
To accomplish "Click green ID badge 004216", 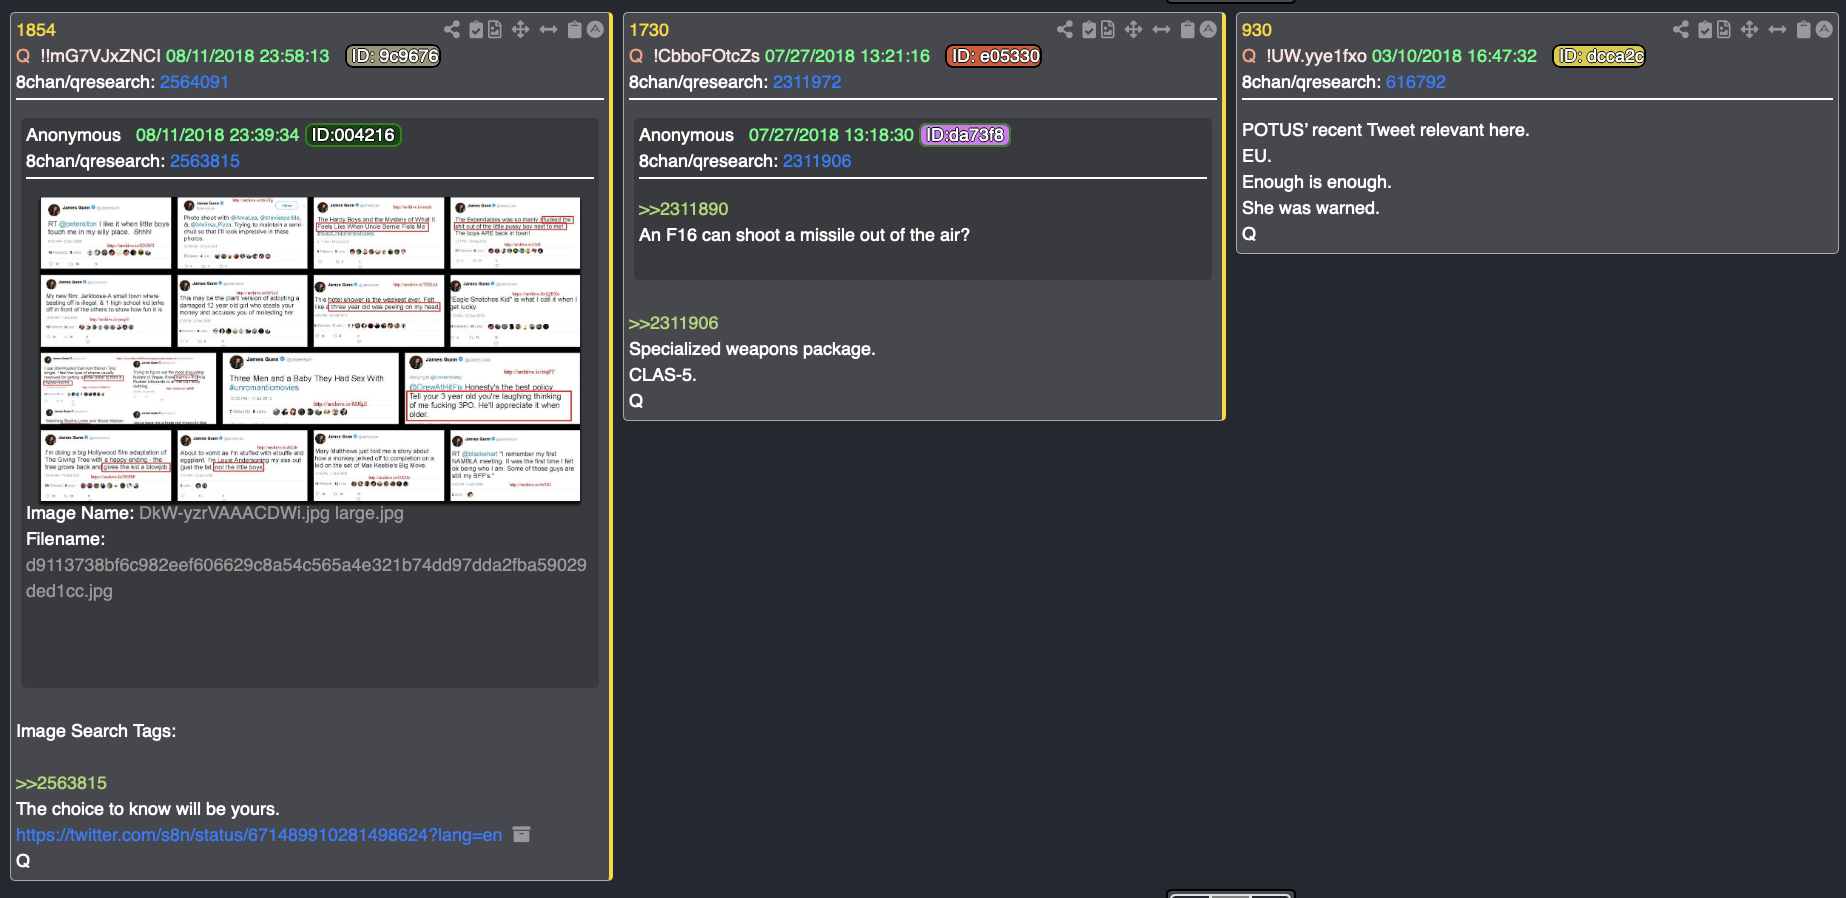I will coord(353,135).
